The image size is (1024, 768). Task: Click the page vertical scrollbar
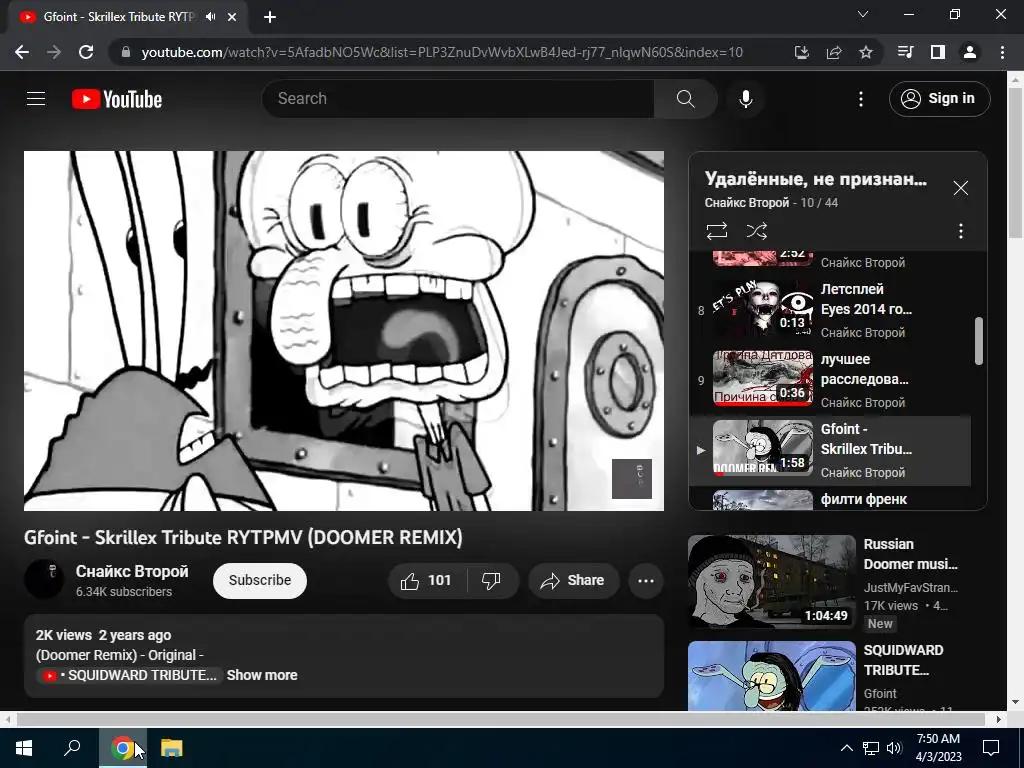point(1015,163)
